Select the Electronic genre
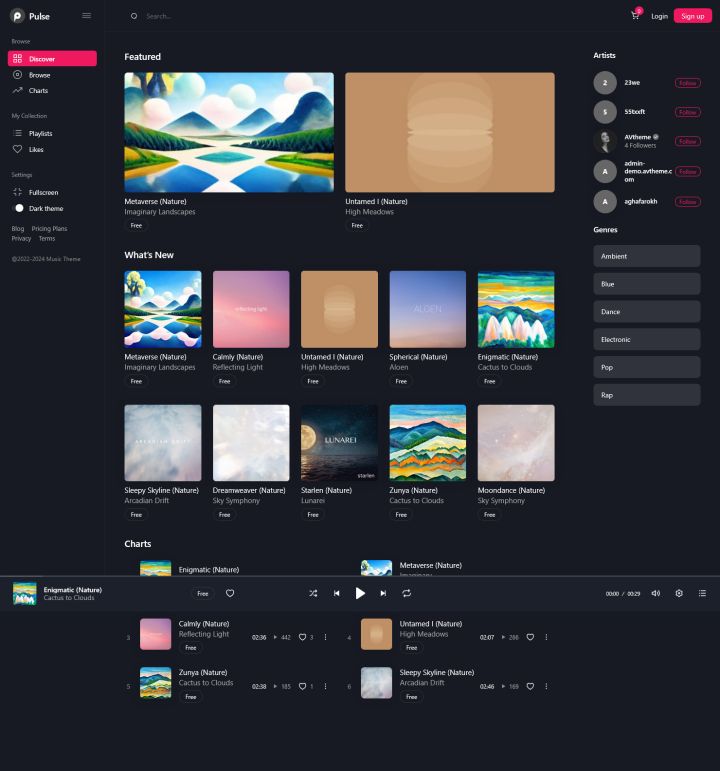 [647, 340]
